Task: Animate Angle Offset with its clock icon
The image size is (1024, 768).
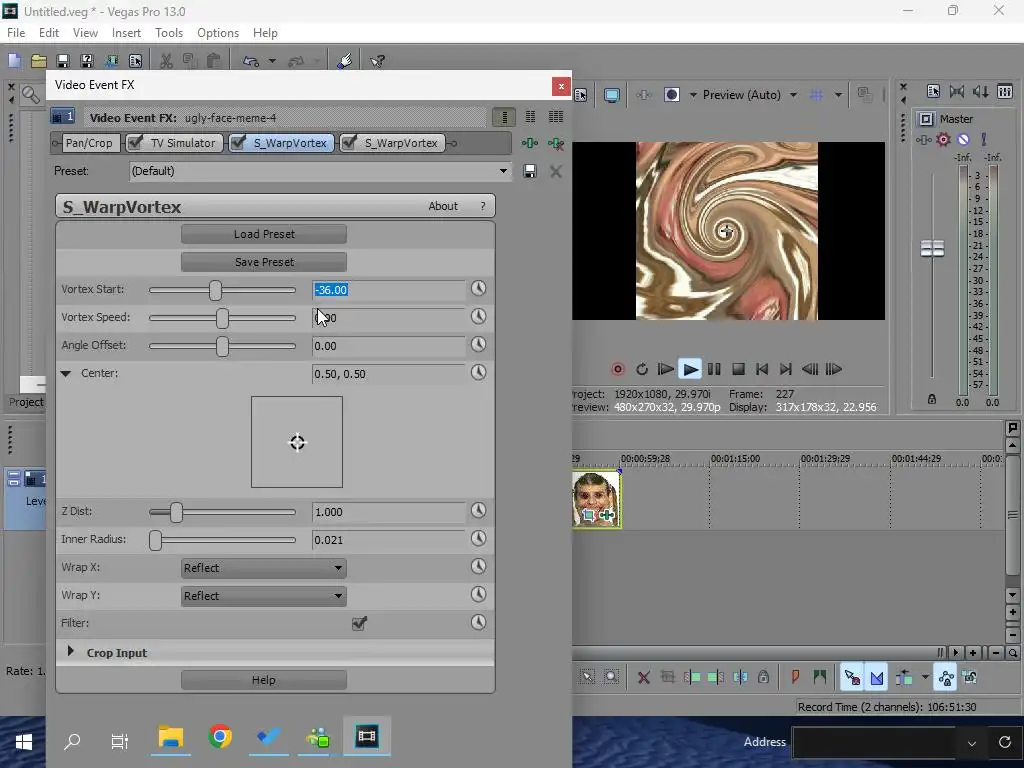Action: pyautogui.click(x=479, y=344)
